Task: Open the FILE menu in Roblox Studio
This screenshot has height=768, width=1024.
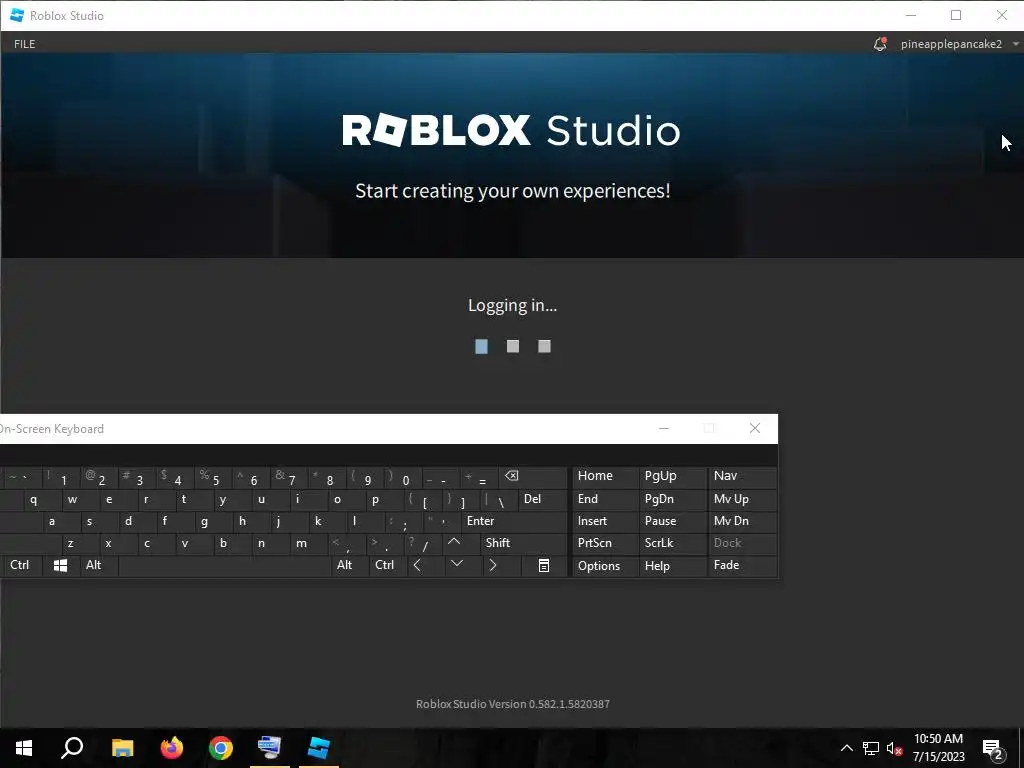Action: pos(25,44)
